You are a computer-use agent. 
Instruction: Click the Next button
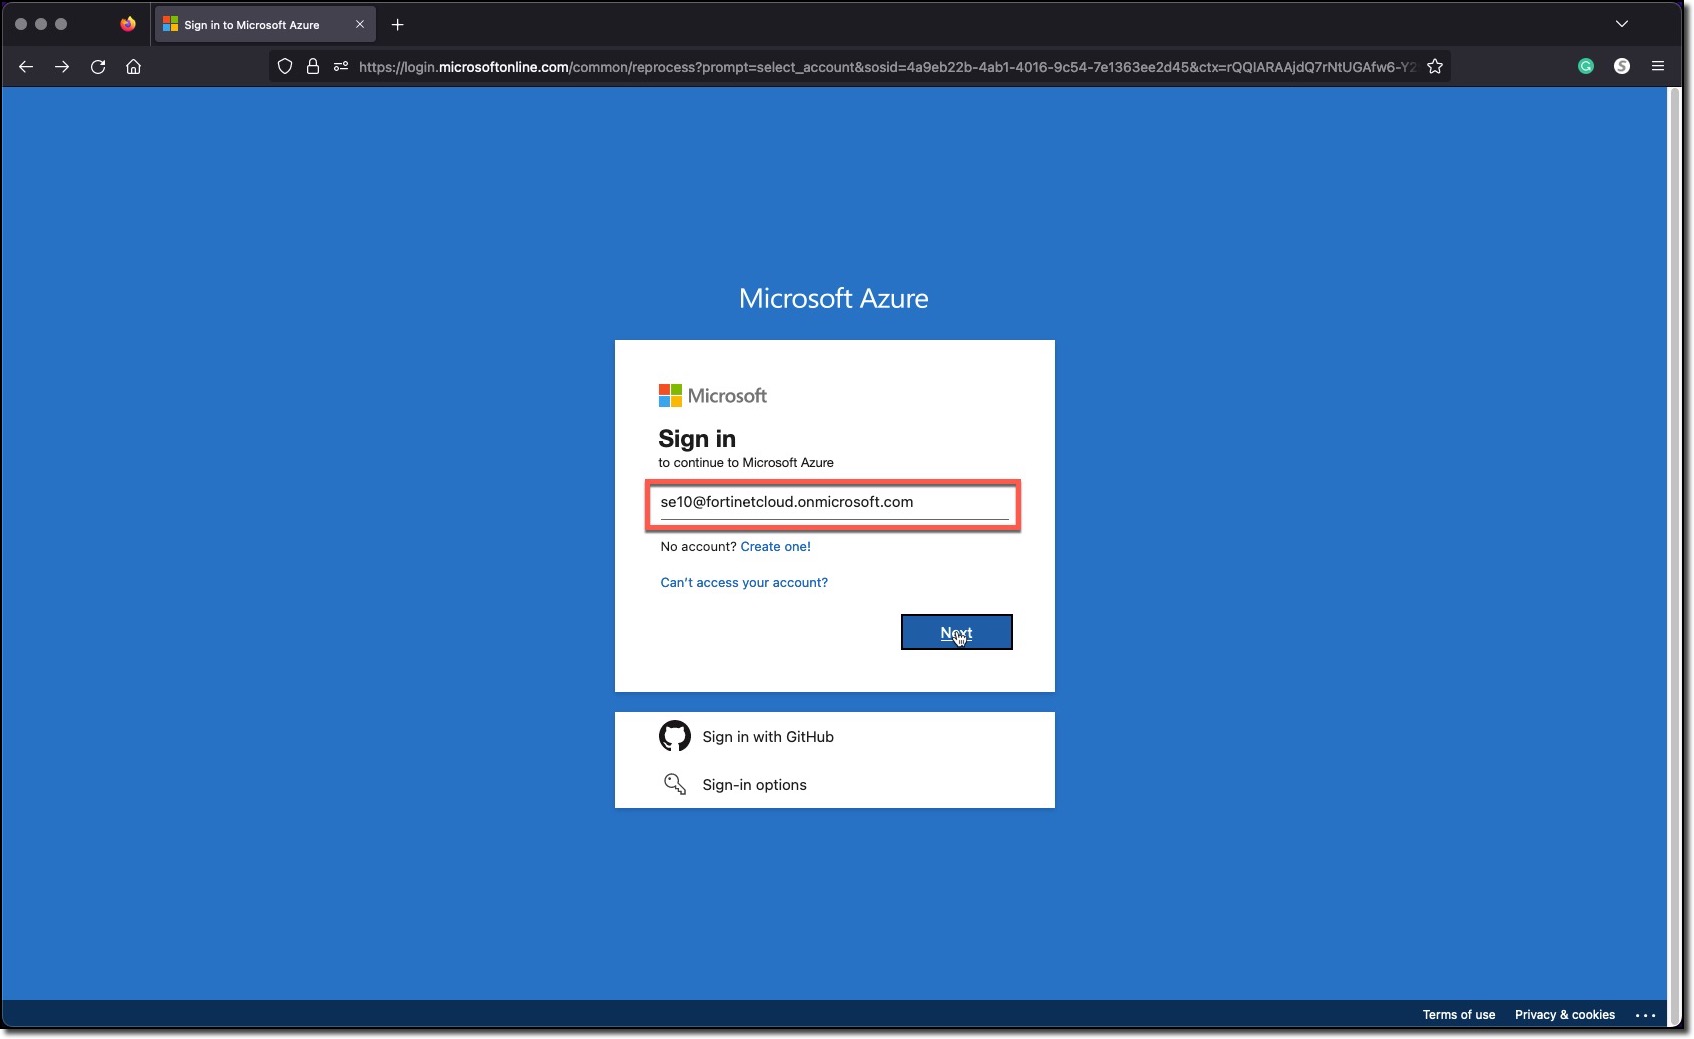coord(957,632)
